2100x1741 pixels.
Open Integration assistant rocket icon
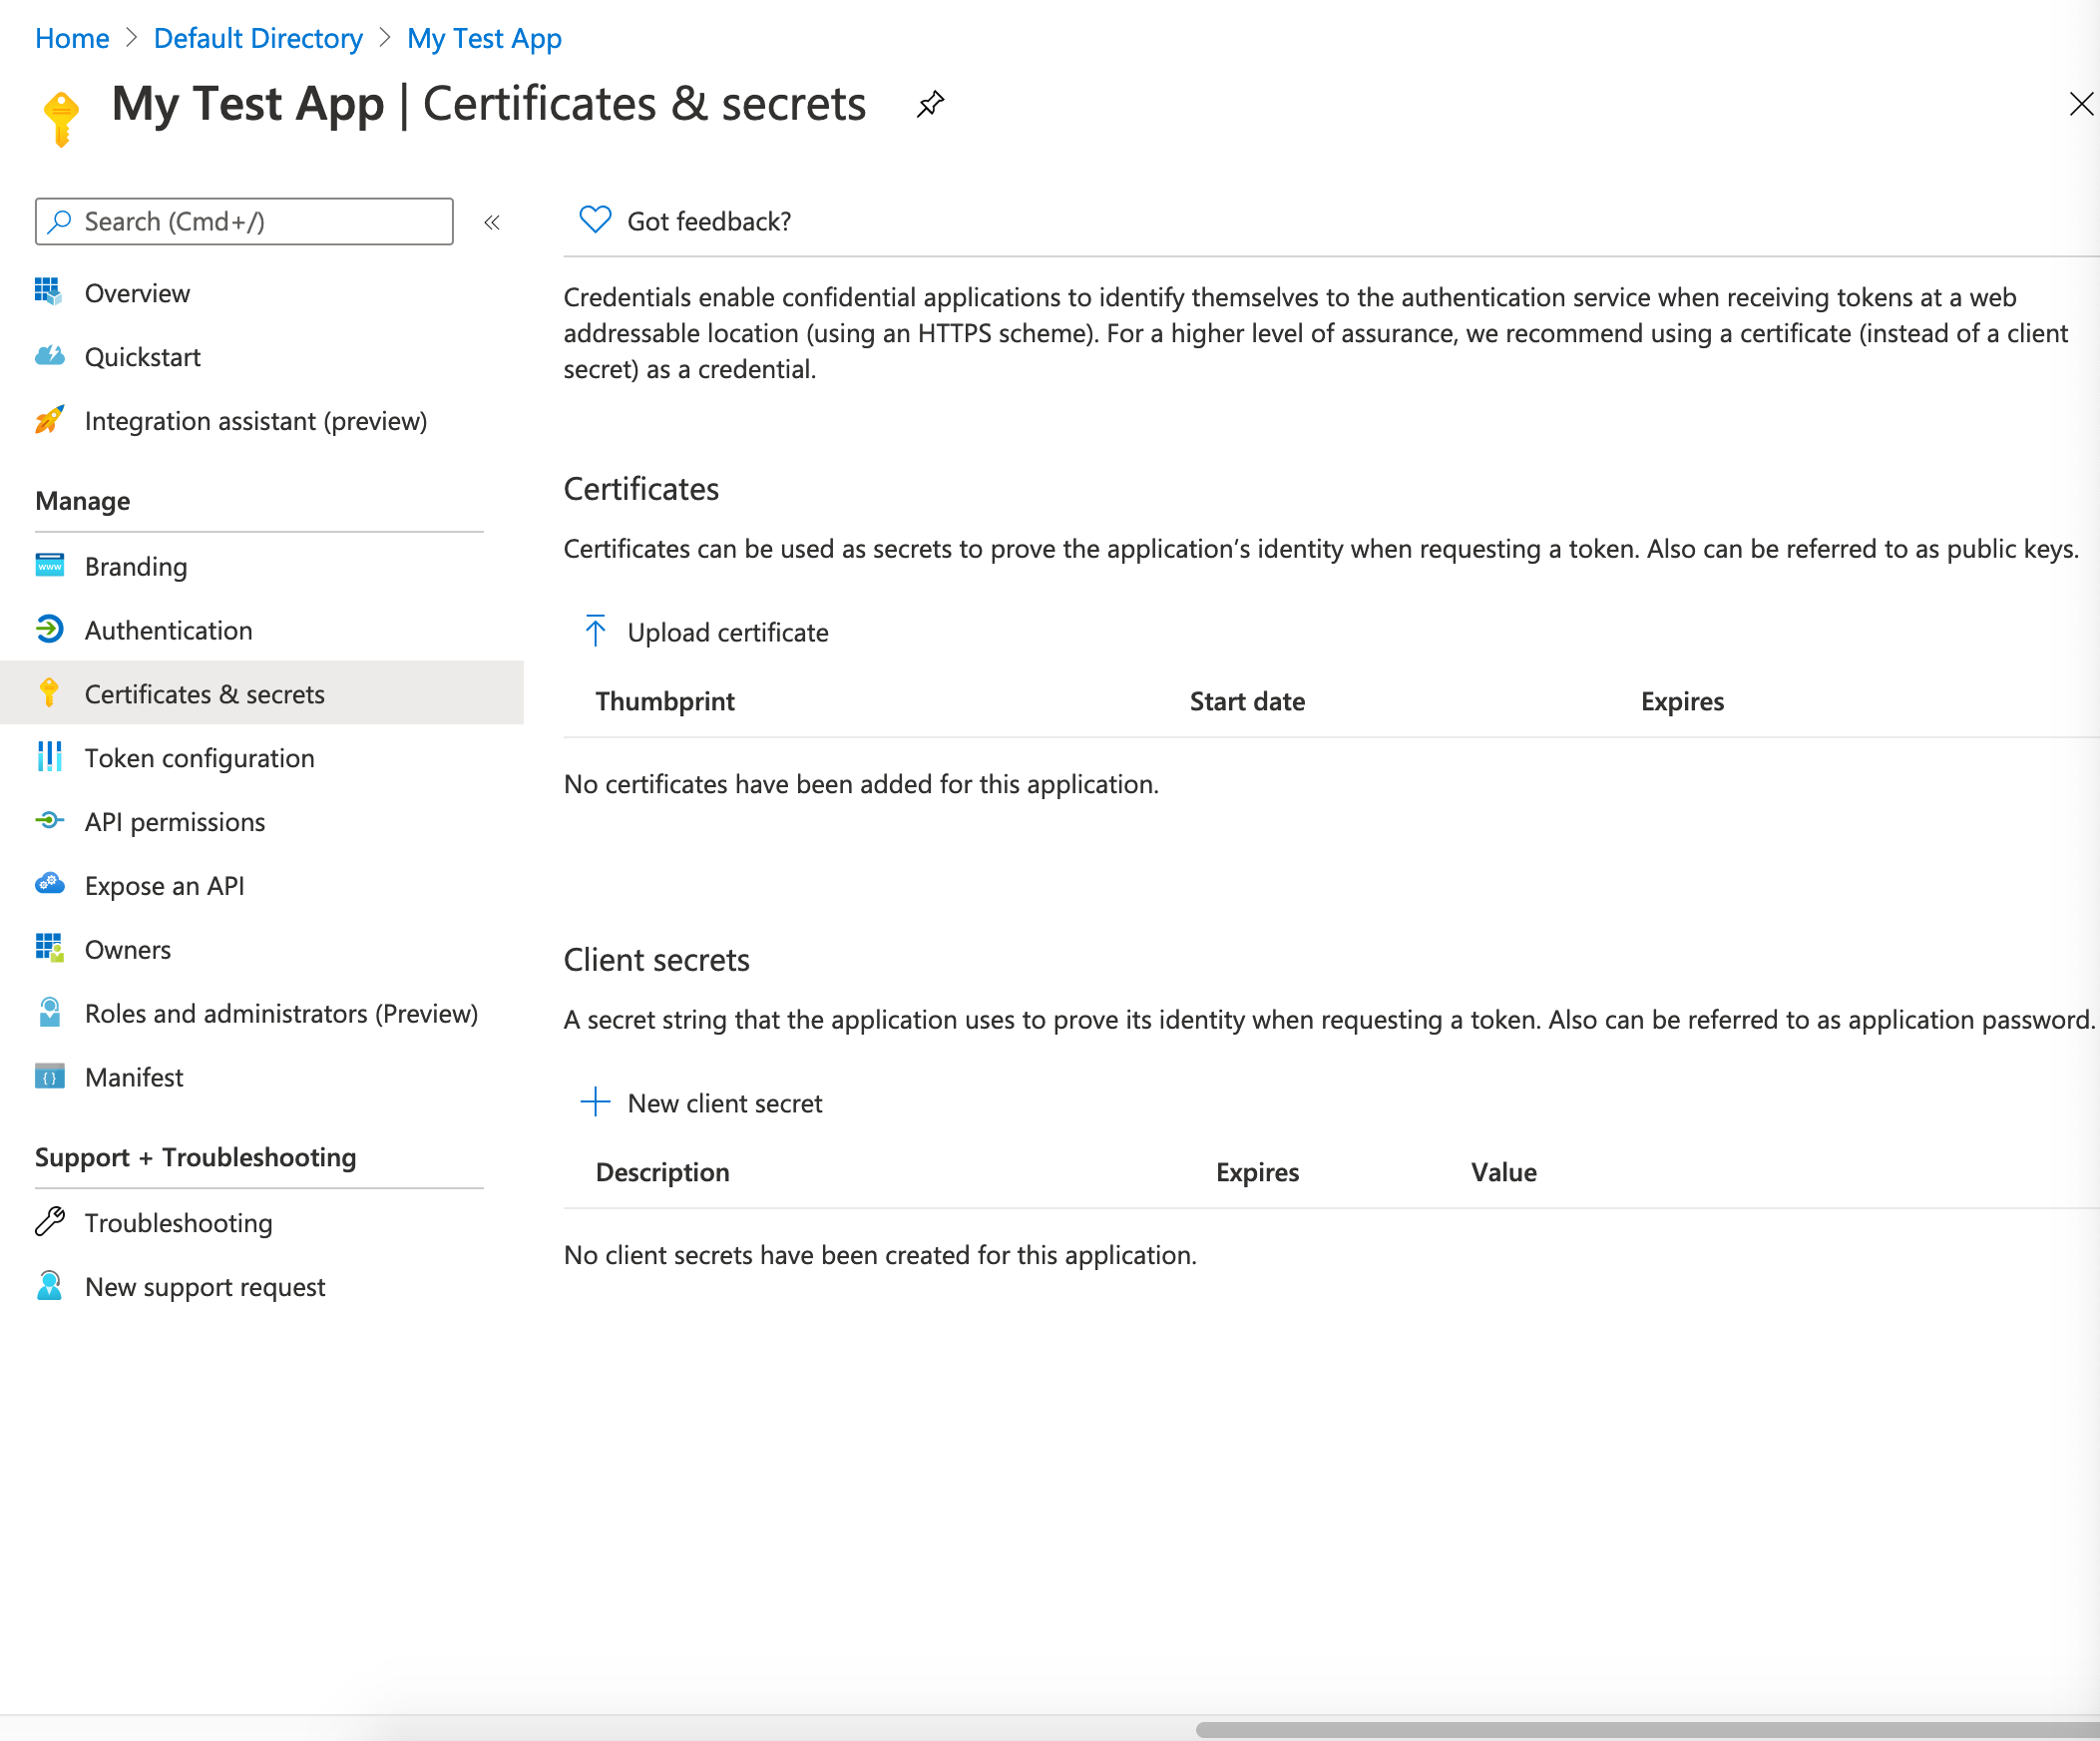pyautogui.click(x=48, y=420)
